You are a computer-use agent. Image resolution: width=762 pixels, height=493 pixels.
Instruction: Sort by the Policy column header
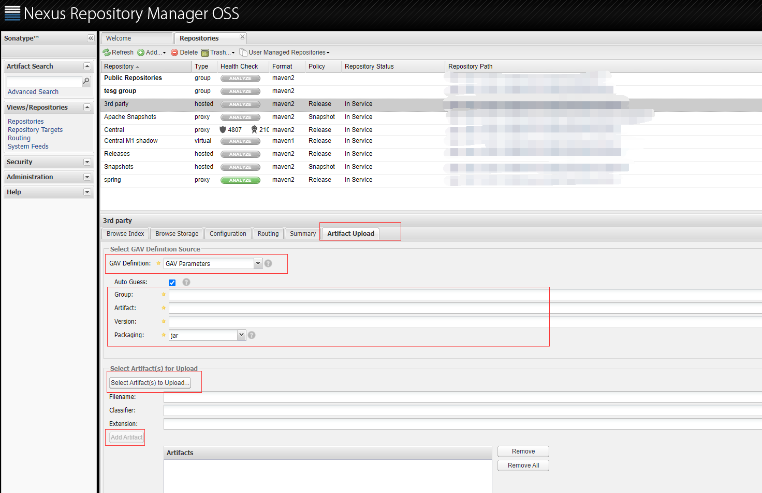(x=324, y=67)
